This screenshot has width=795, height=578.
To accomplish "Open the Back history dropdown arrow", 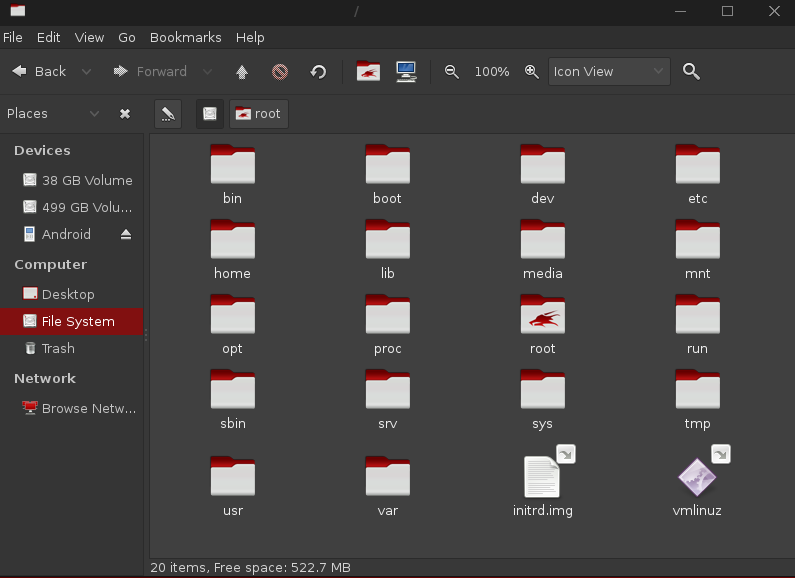I will (x=87, y=71).
